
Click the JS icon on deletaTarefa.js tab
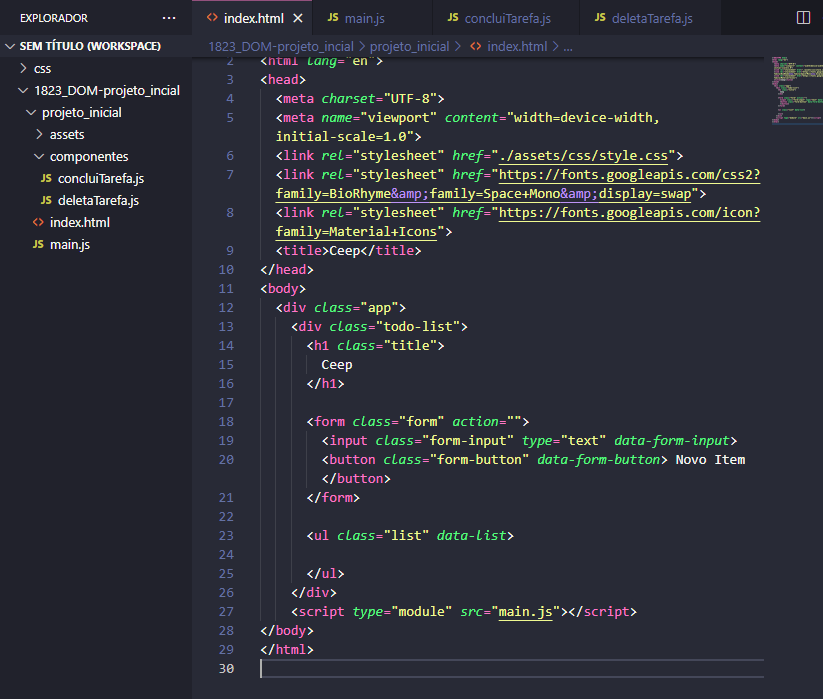[600, 18]
